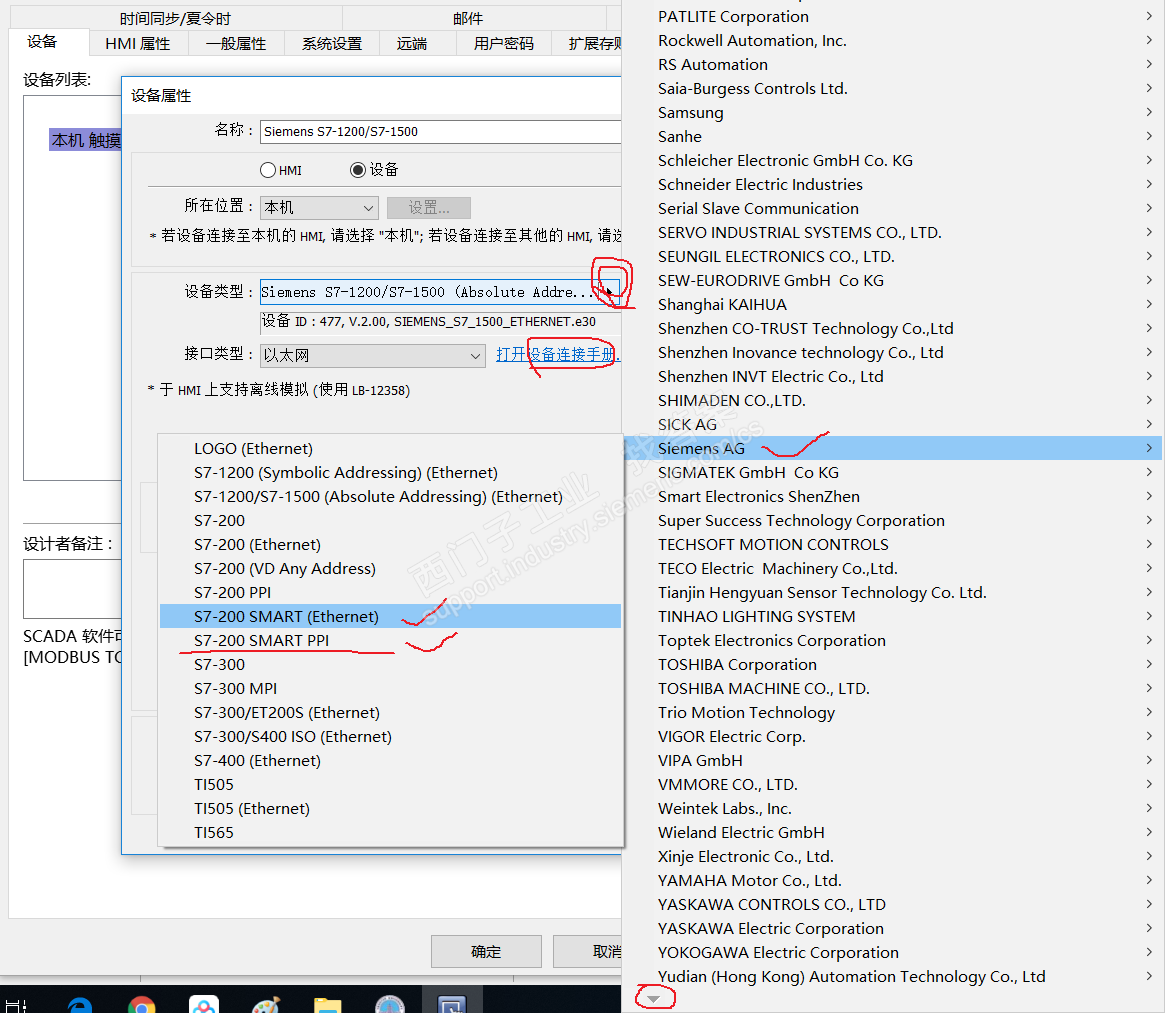The width and height of the screenshot is (1165, 1013).
Task: Choose the plain S7-200 driver entry
Action: pyautogui.click(x=391, y=520)
